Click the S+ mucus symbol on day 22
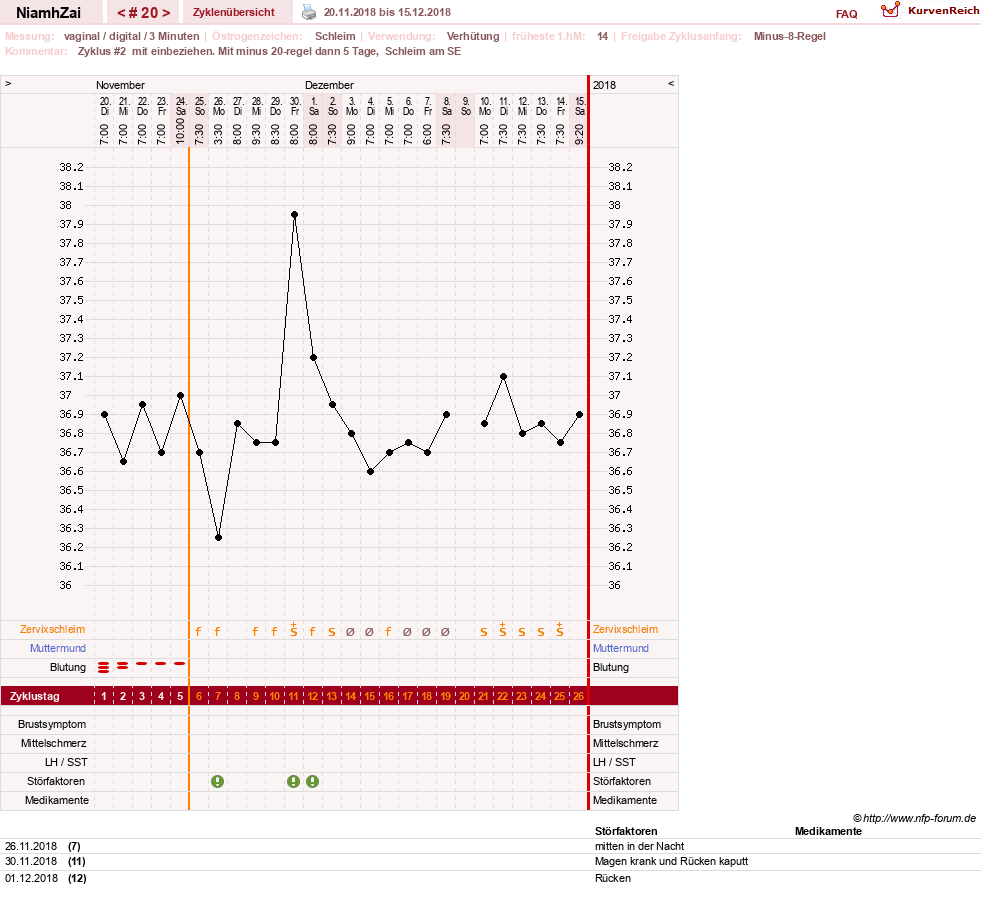Image resolution: width=981 pixels, height=910 pixels. pos(502,630)
